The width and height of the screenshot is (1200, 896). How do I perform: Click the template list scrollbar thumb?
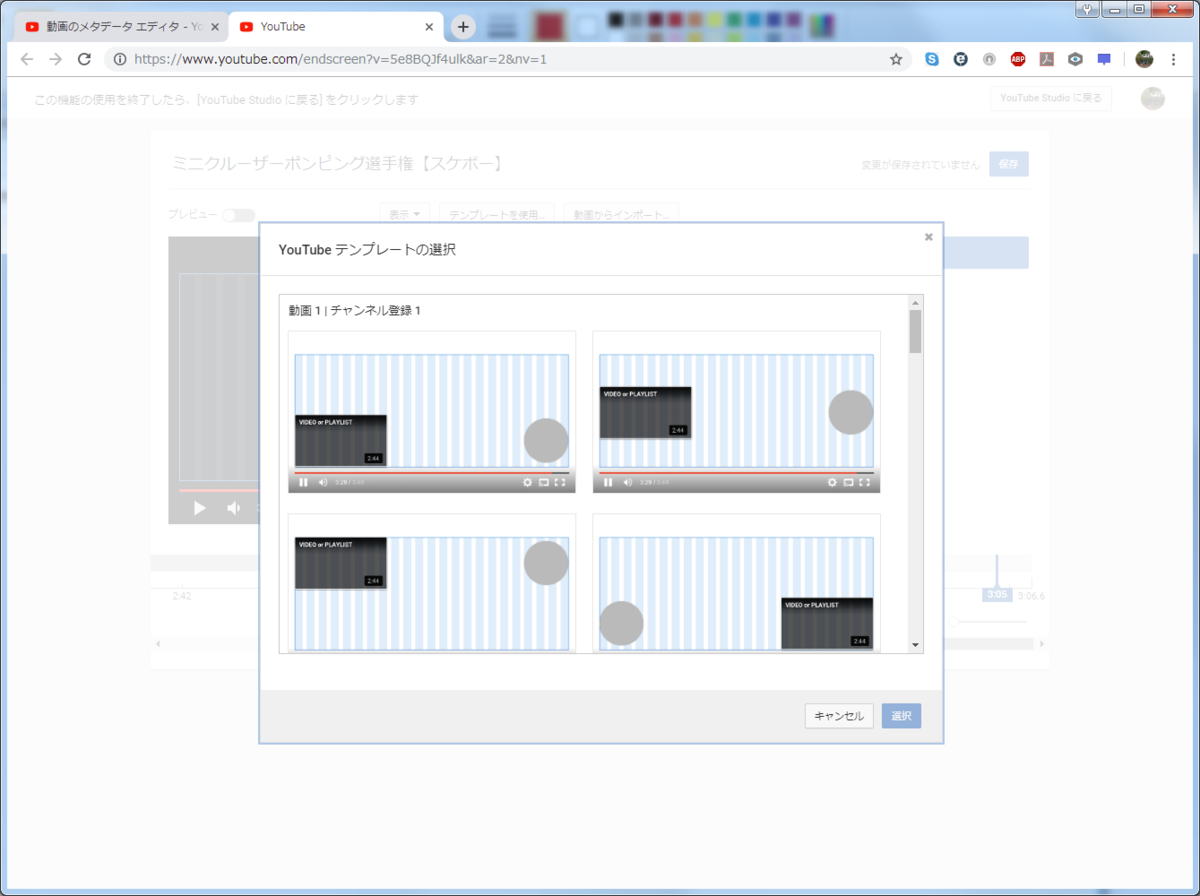click(915, 332)
